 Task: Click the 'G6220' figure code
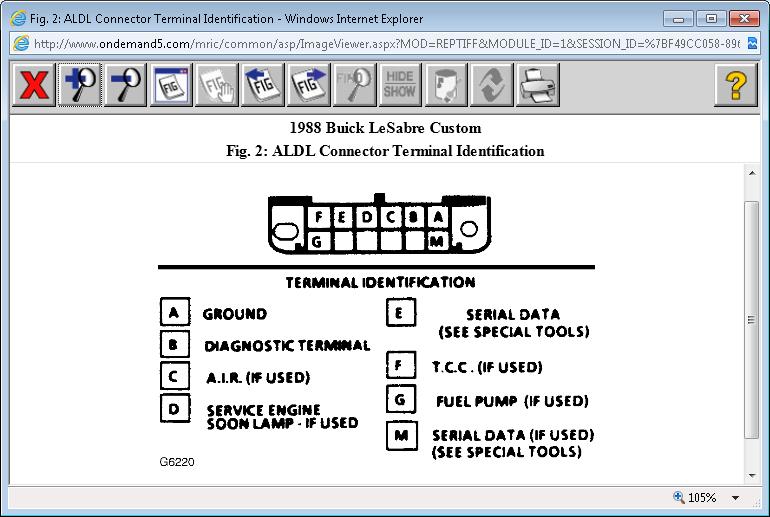(177, 462)
